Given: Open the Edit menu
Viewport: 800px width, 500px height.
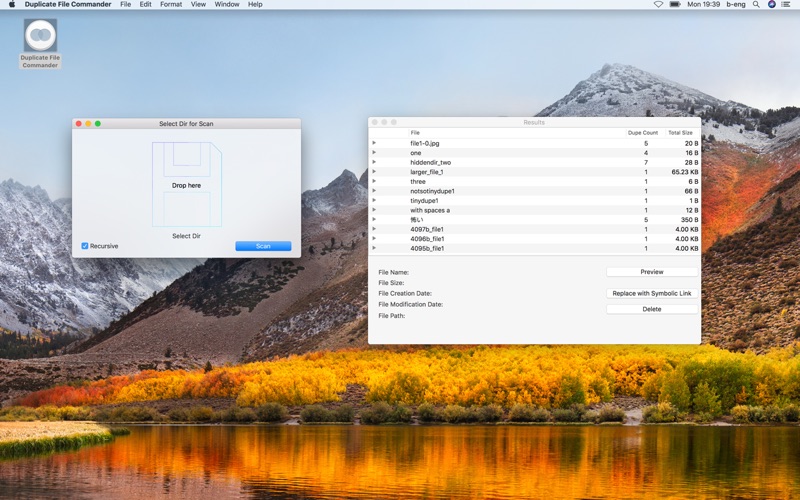Looking at the screenshot, I should 145,4.
